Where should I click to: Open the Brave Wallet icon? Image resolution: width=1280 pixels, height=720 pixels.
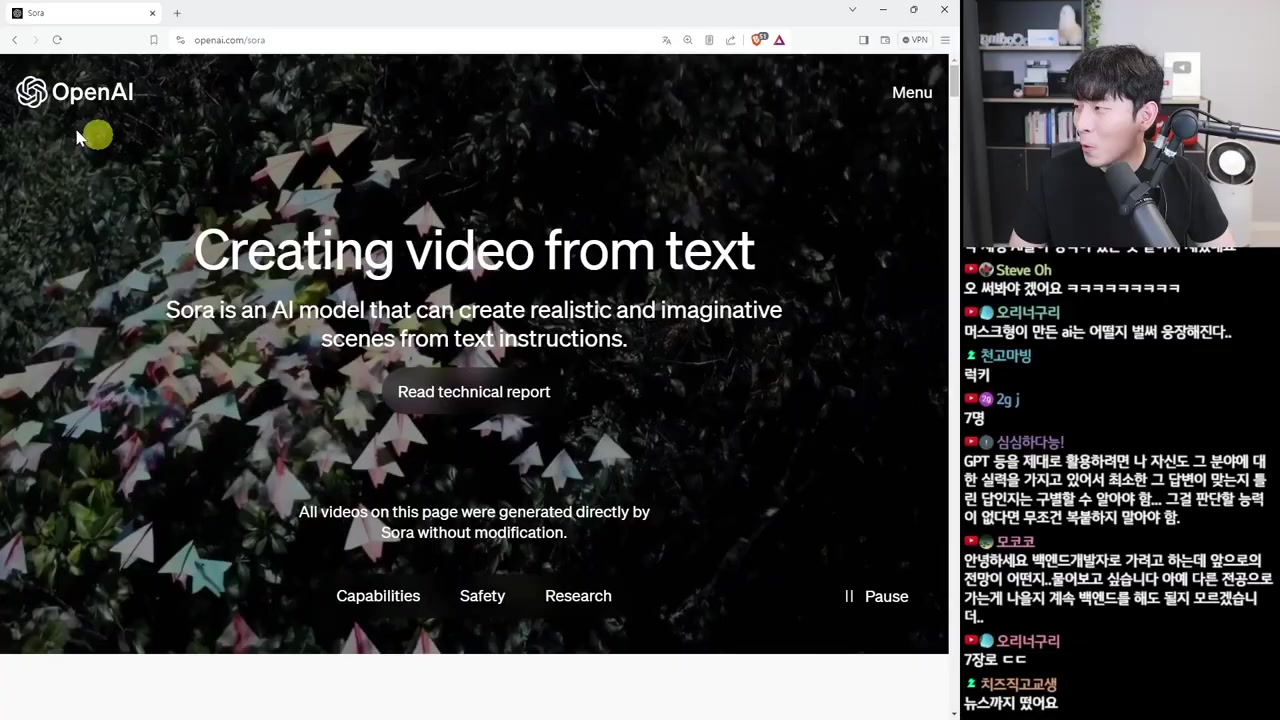pos(885,40)
